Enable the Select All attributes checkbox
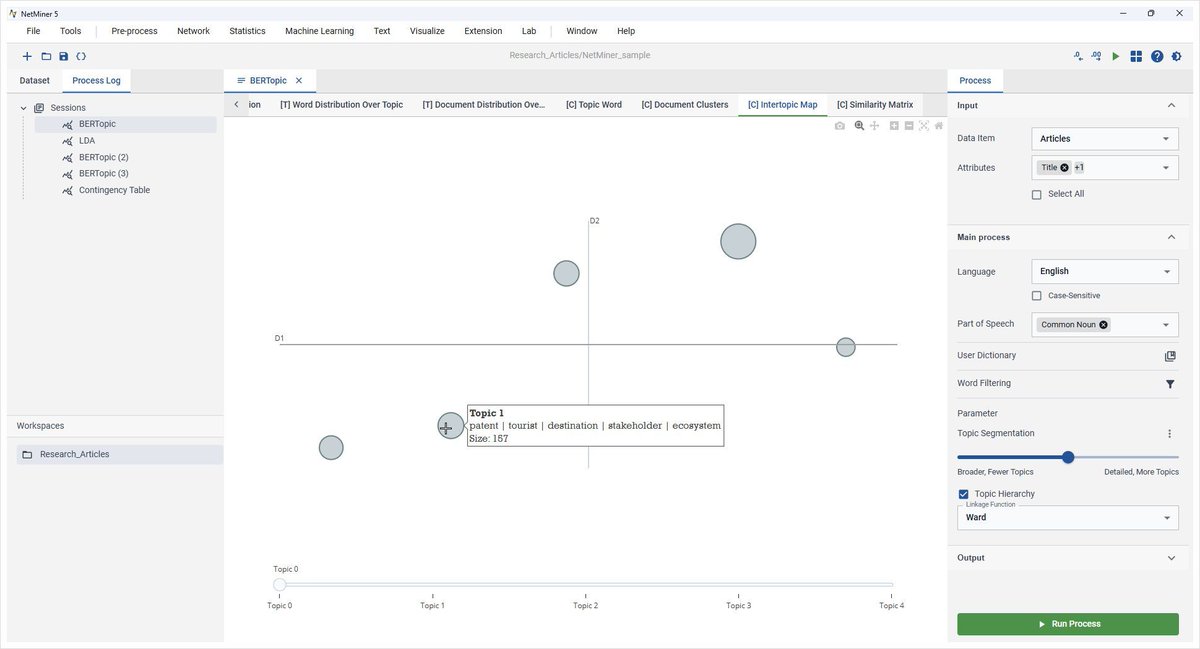1200x649 pixels. tap(1037, 193)
